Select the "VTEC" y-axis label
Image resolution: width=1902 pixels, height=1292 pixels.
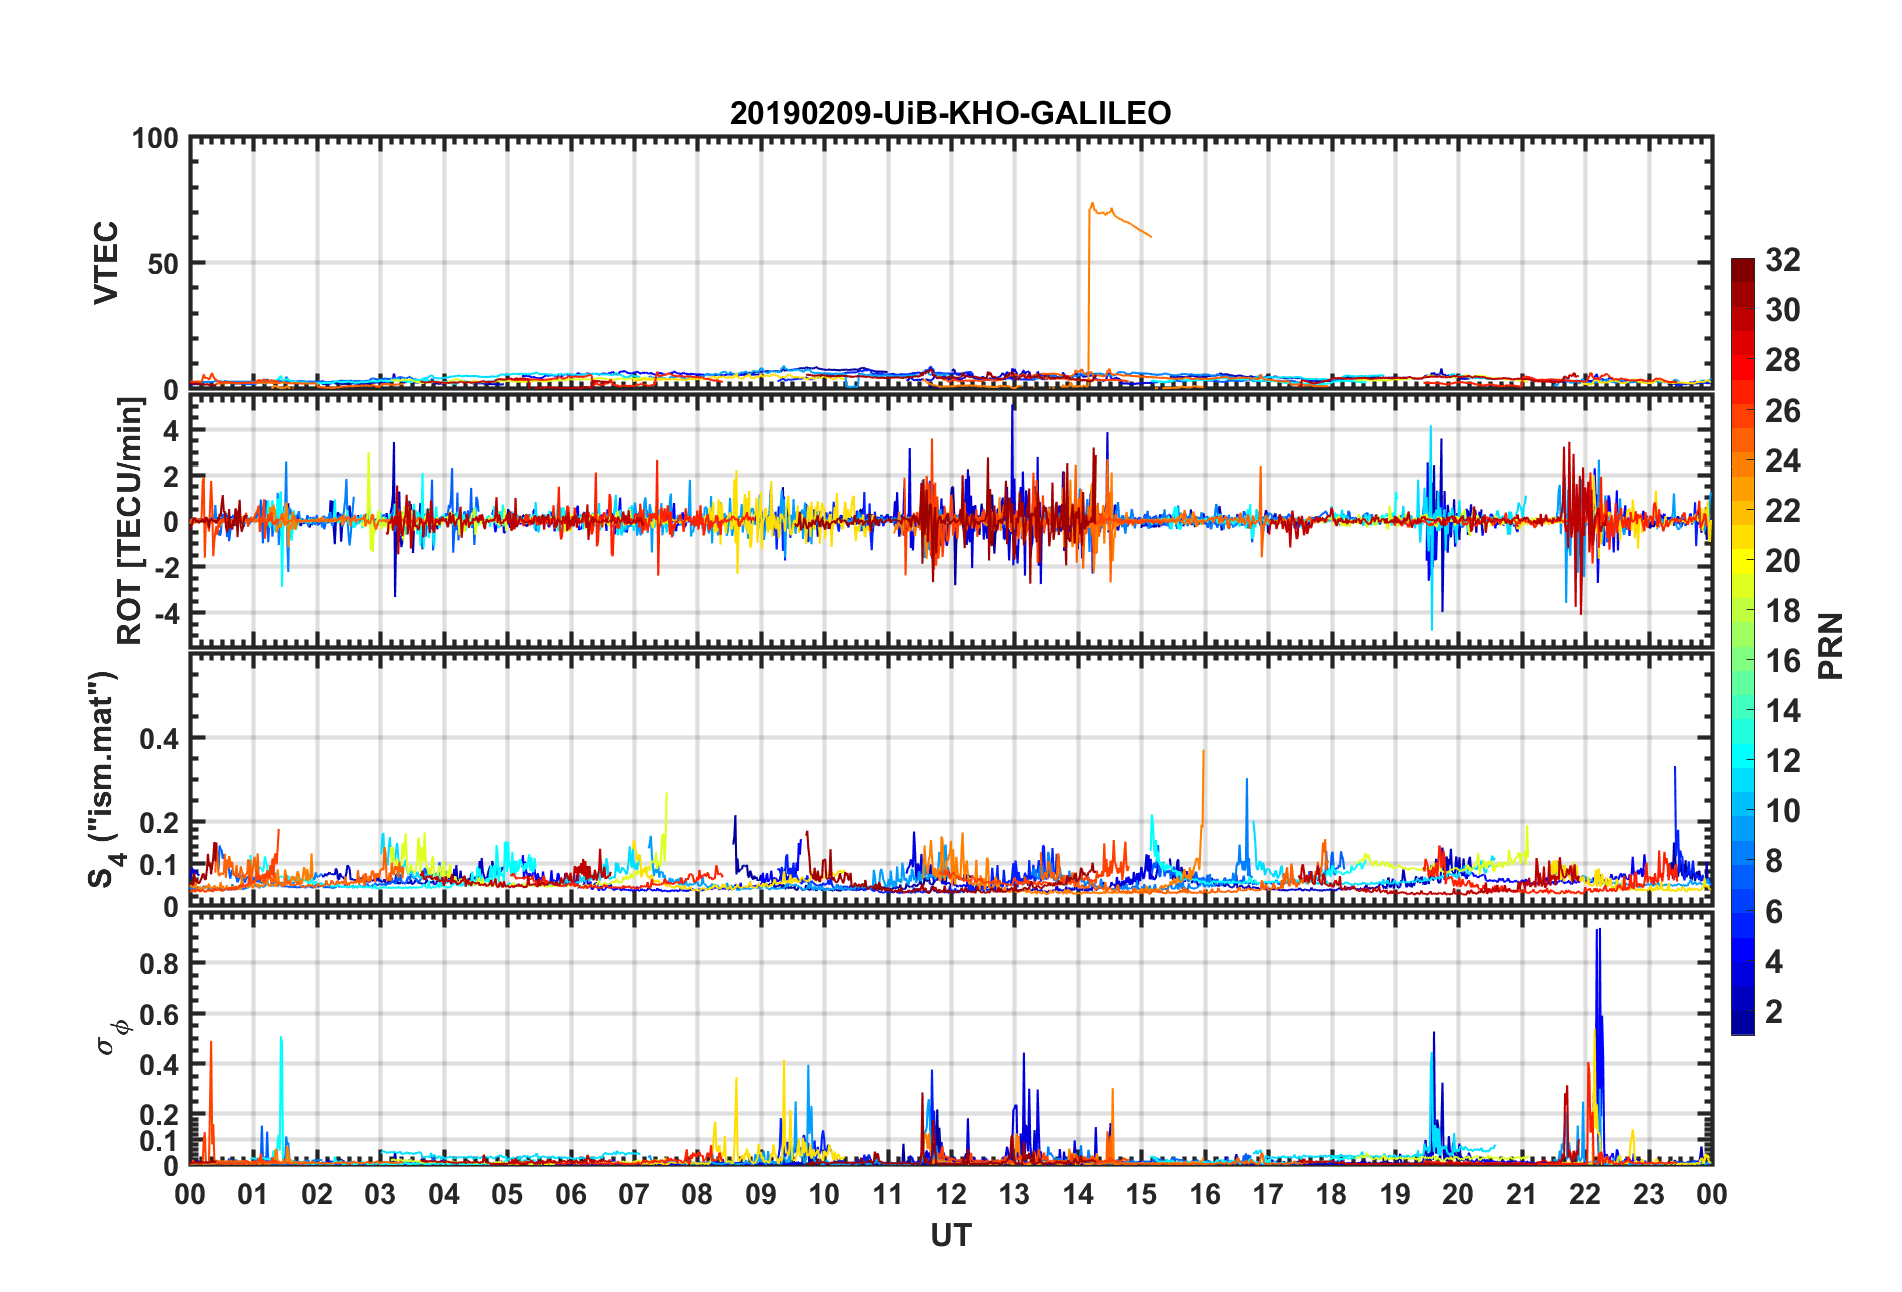(x=106, y=263)
